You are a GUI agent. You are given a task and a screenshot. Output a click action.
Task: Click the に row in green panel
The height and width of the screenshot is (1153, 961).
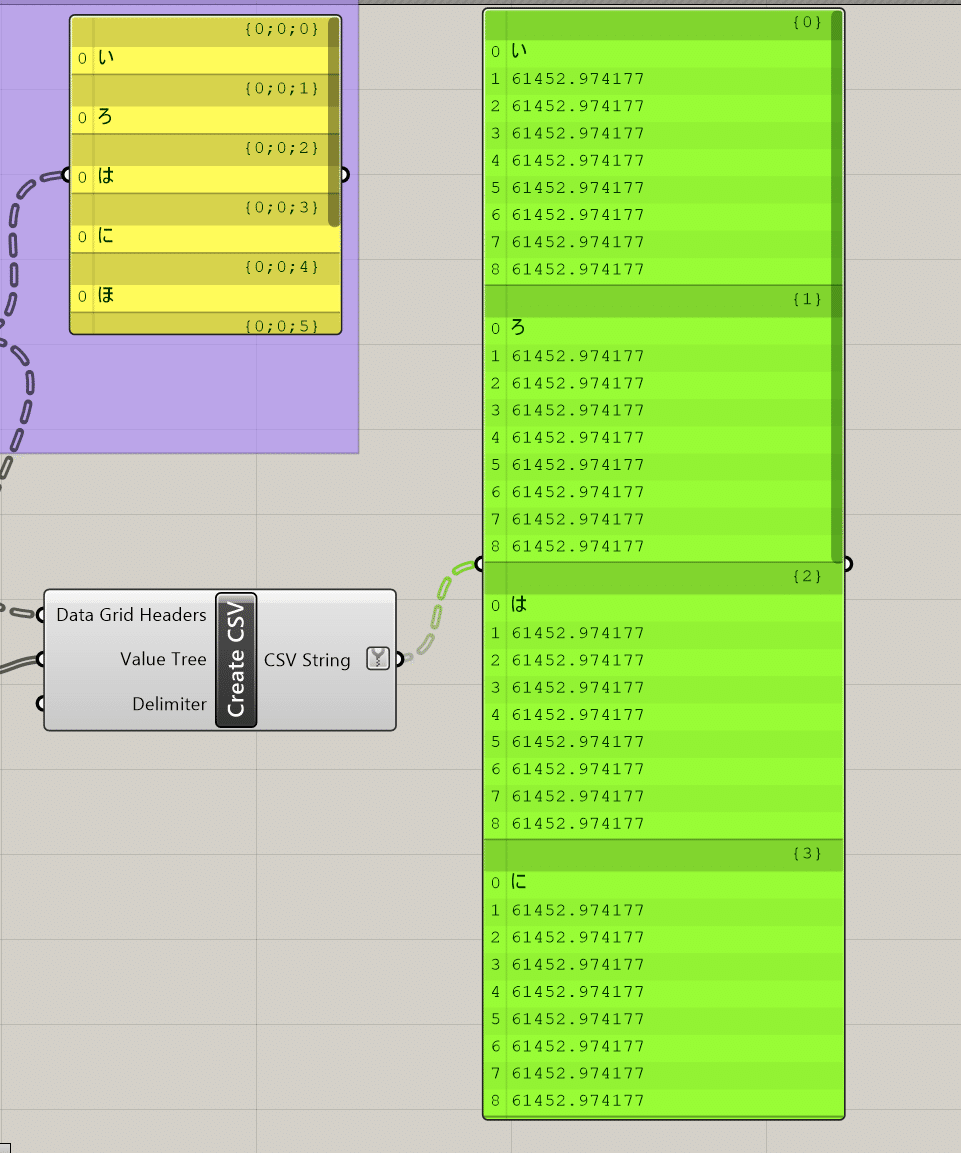pos(663,882)
